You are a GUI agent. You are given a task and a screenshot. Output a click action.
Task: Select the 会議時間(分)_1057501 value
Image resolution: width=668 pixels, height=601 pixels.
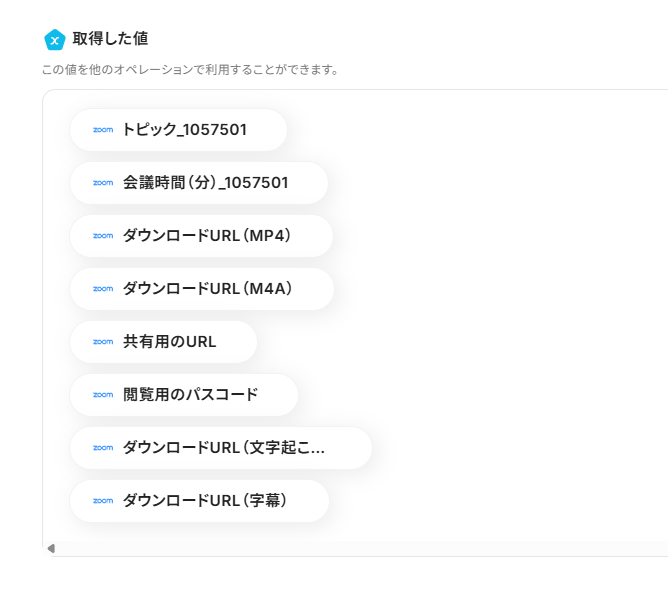coord(205,183)
